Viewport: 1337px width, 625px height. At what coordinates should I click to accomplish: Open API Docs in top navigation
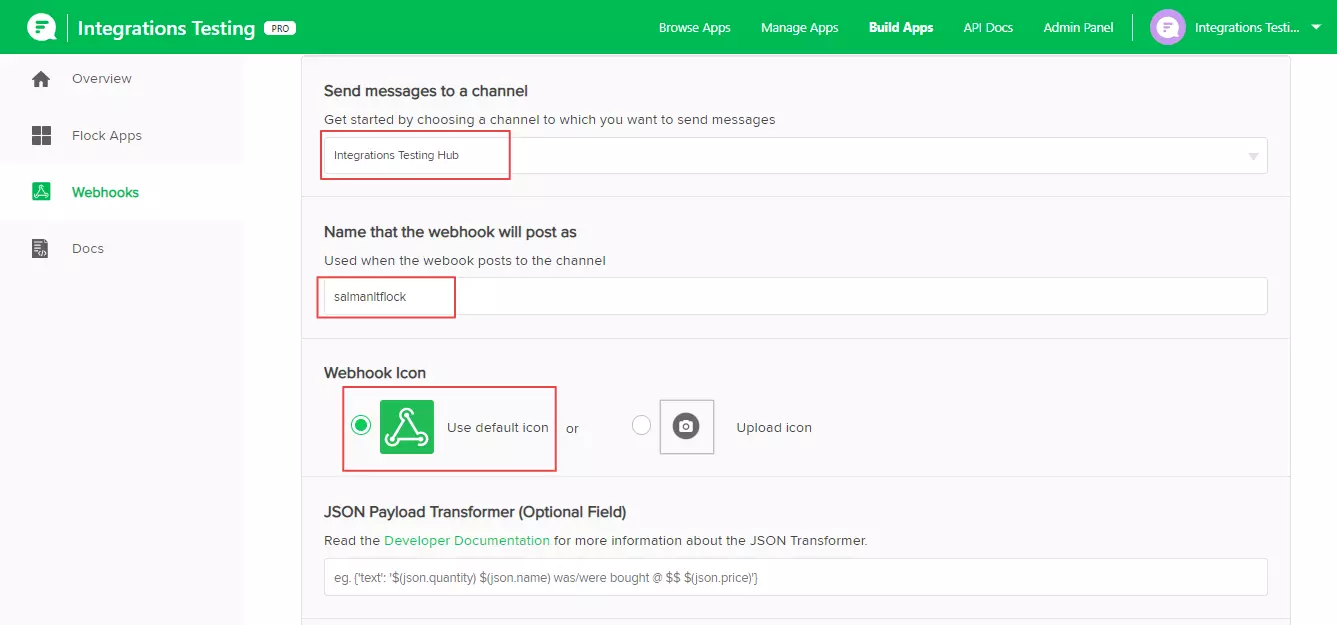pos(988,28)
